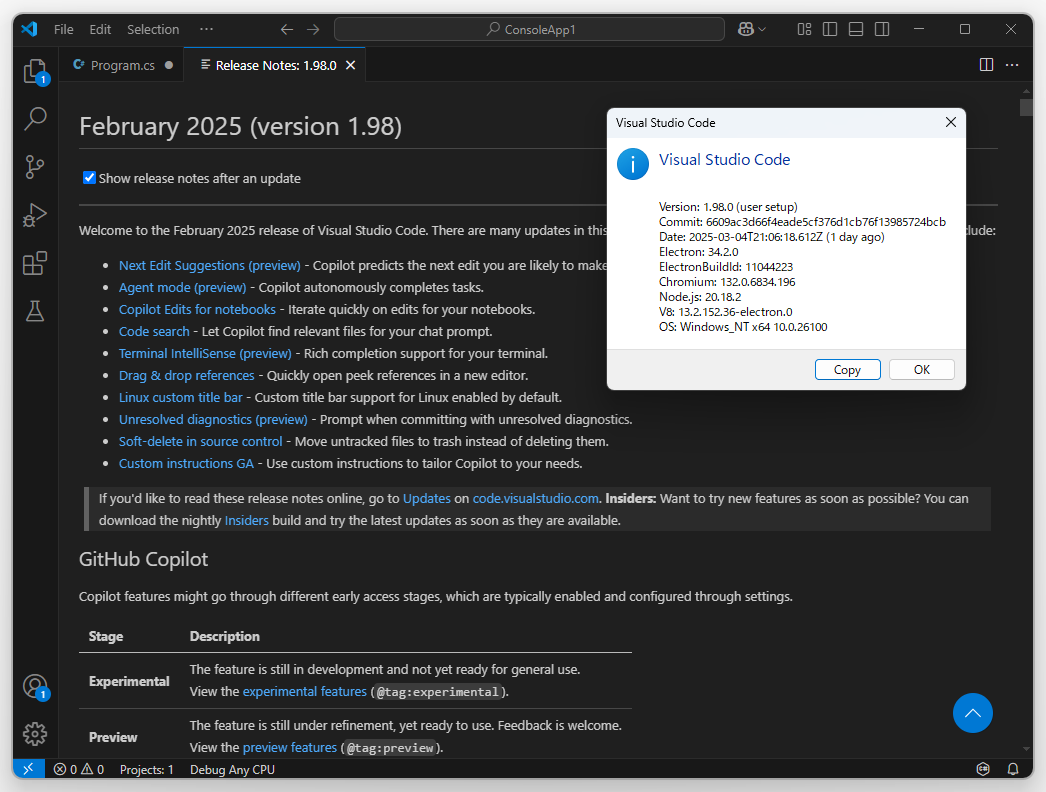
Task: Open the Search view in the Activity Bar
Action: 35,119
